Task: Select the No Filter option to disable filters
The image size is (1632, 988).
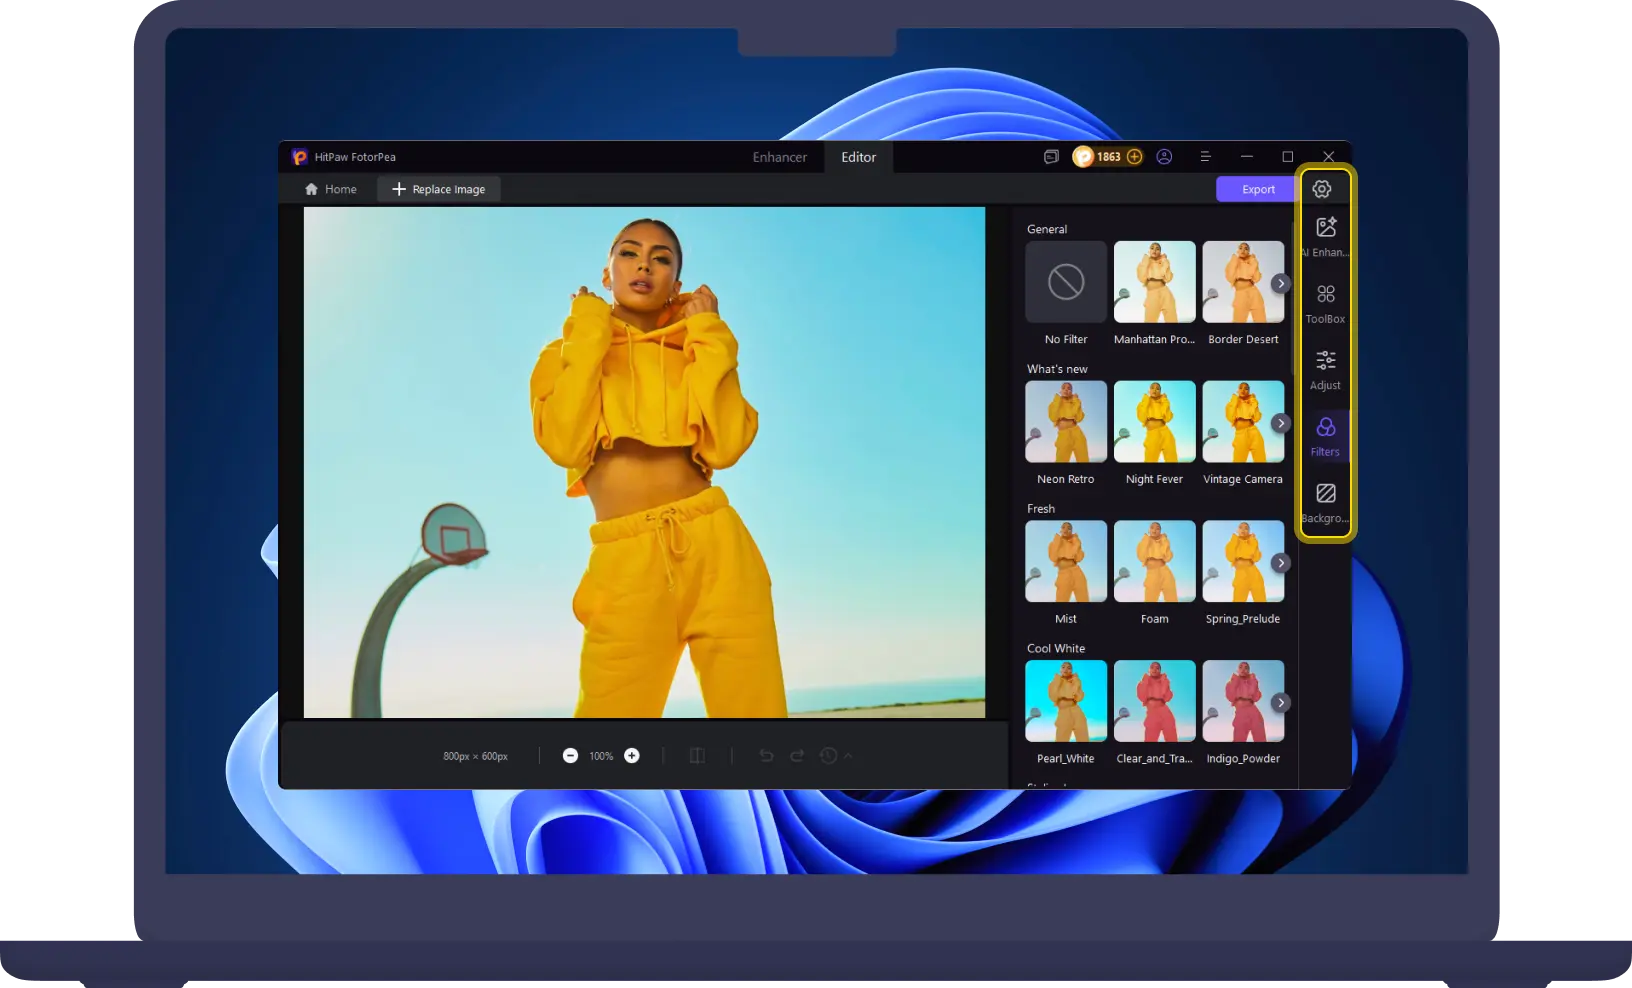Action: coord(1064,282)
